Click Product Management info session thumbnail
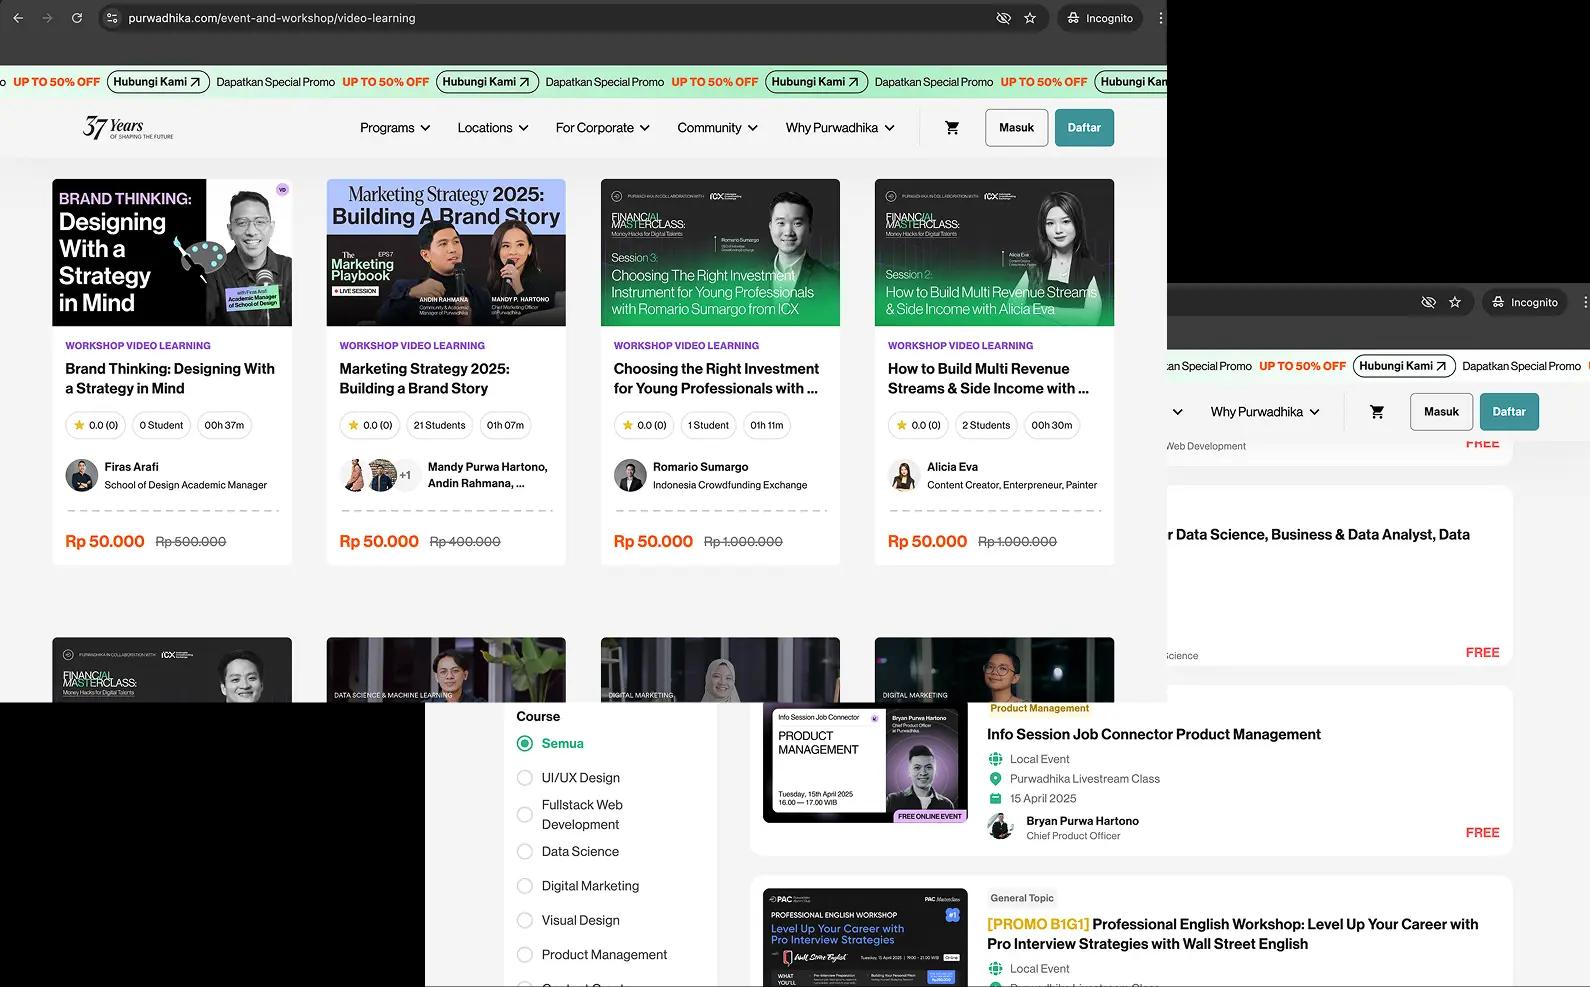 [865, 763]
